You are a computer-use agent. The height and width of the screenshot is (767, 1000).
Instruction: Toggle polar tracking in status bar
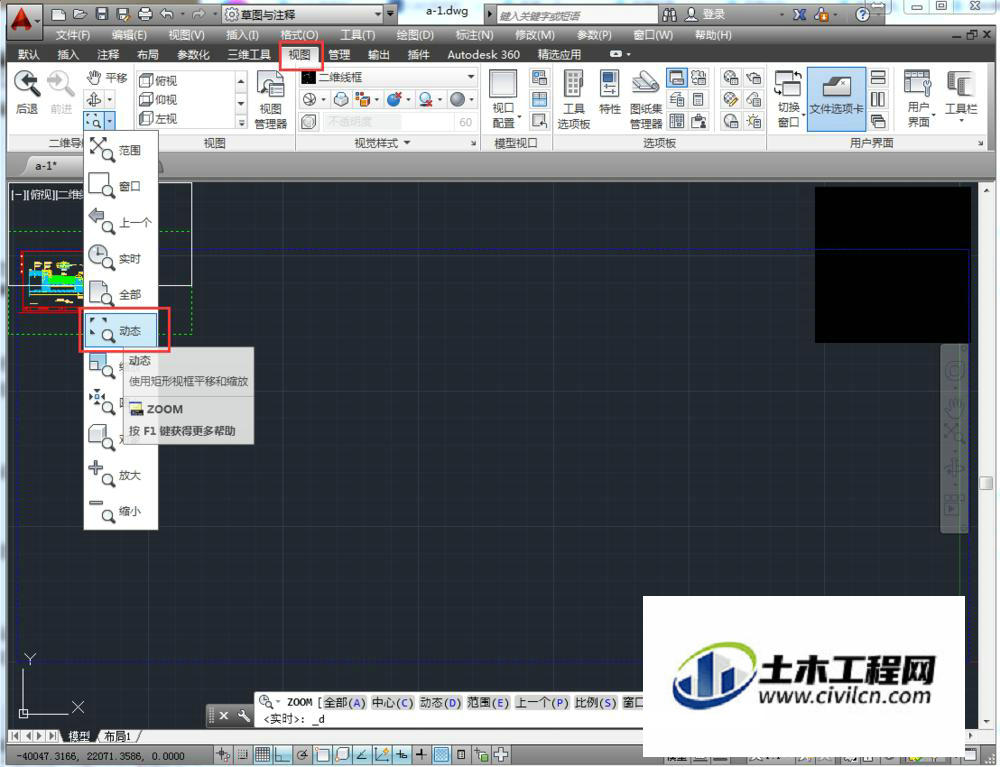(x=302, y=755)
